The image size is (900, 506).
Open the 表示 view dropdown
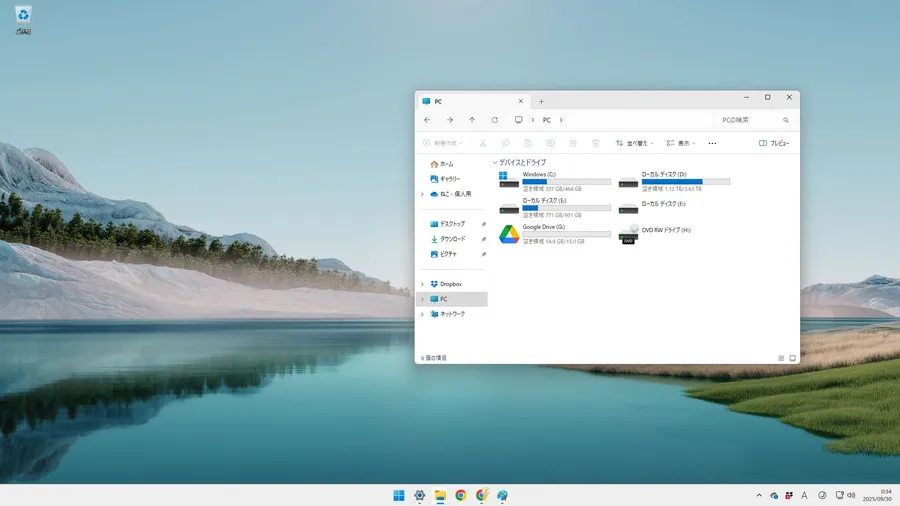coord(680,143)
